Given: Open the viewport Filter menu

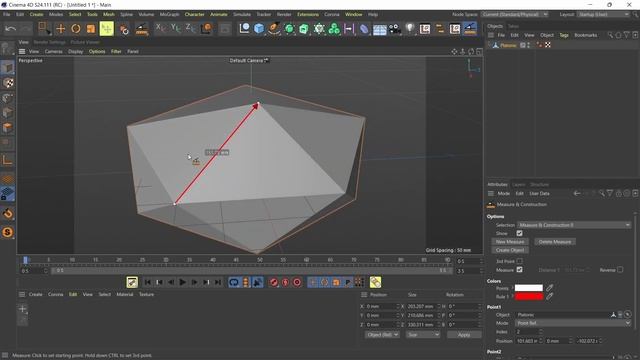Looking at the screenshot, I should (x=116, y=51).
